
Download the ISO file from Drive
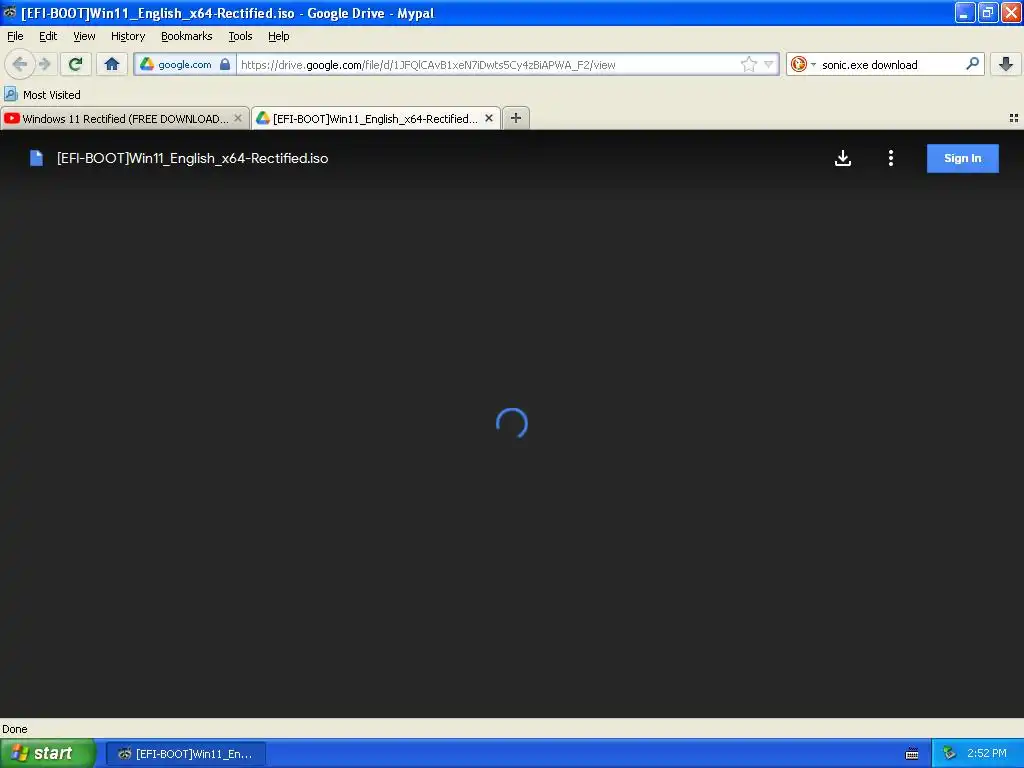[843, 158]
